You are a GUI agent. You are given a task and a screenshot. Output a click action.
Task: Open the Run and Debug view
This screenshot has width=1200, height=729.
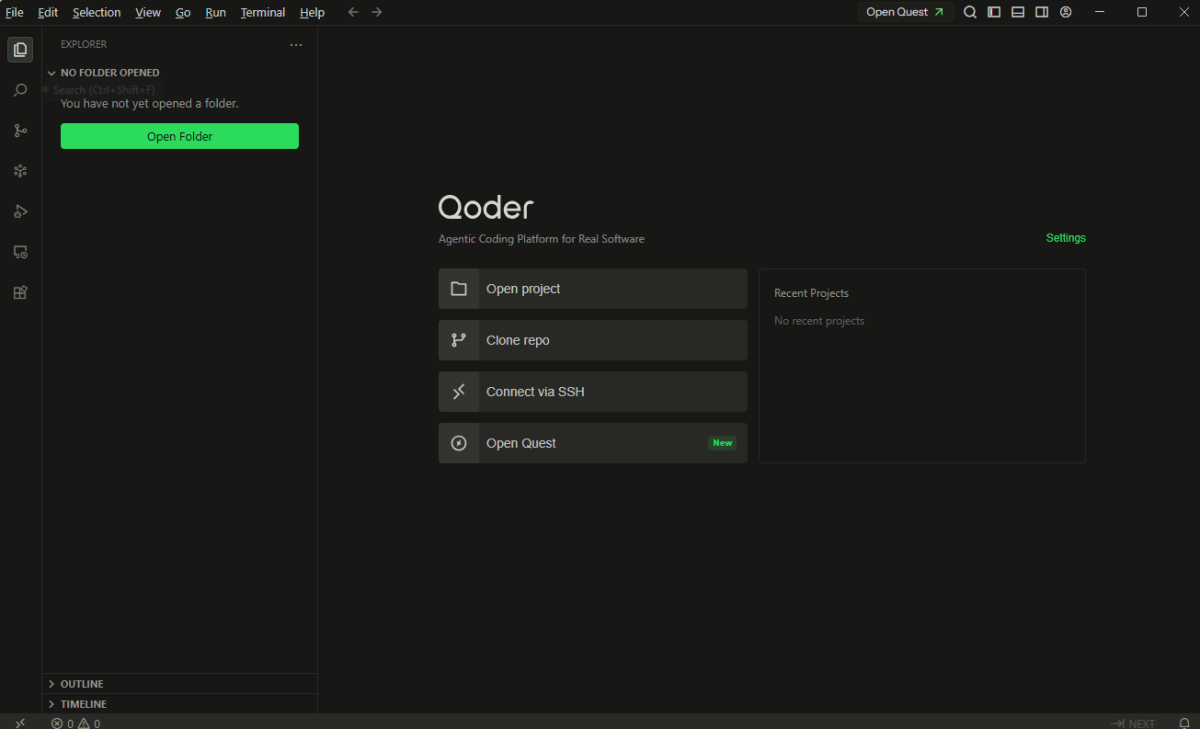point(20,212)
